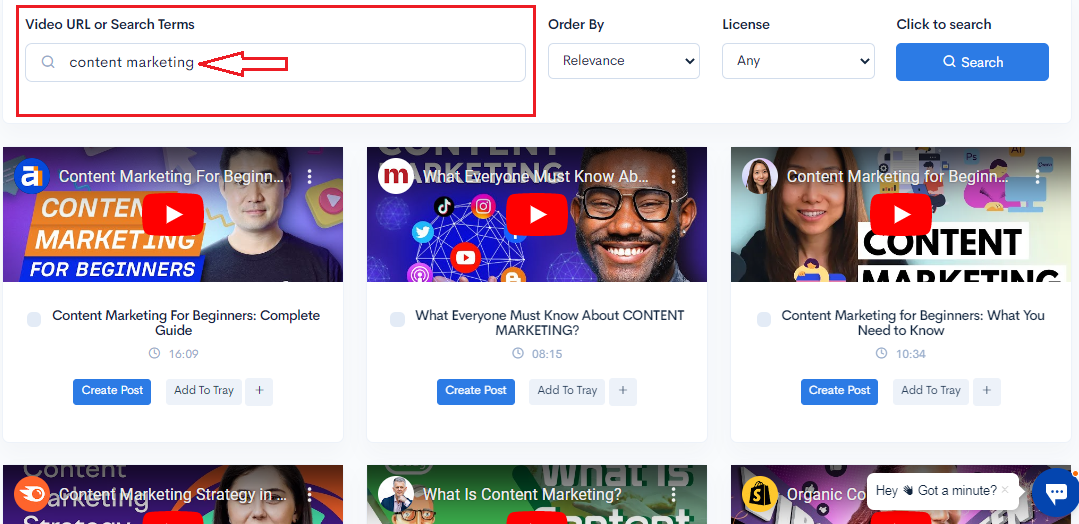Open three-dot menu on Complete Guide video
Screen dimensions: 1079x524
point(310,176)
